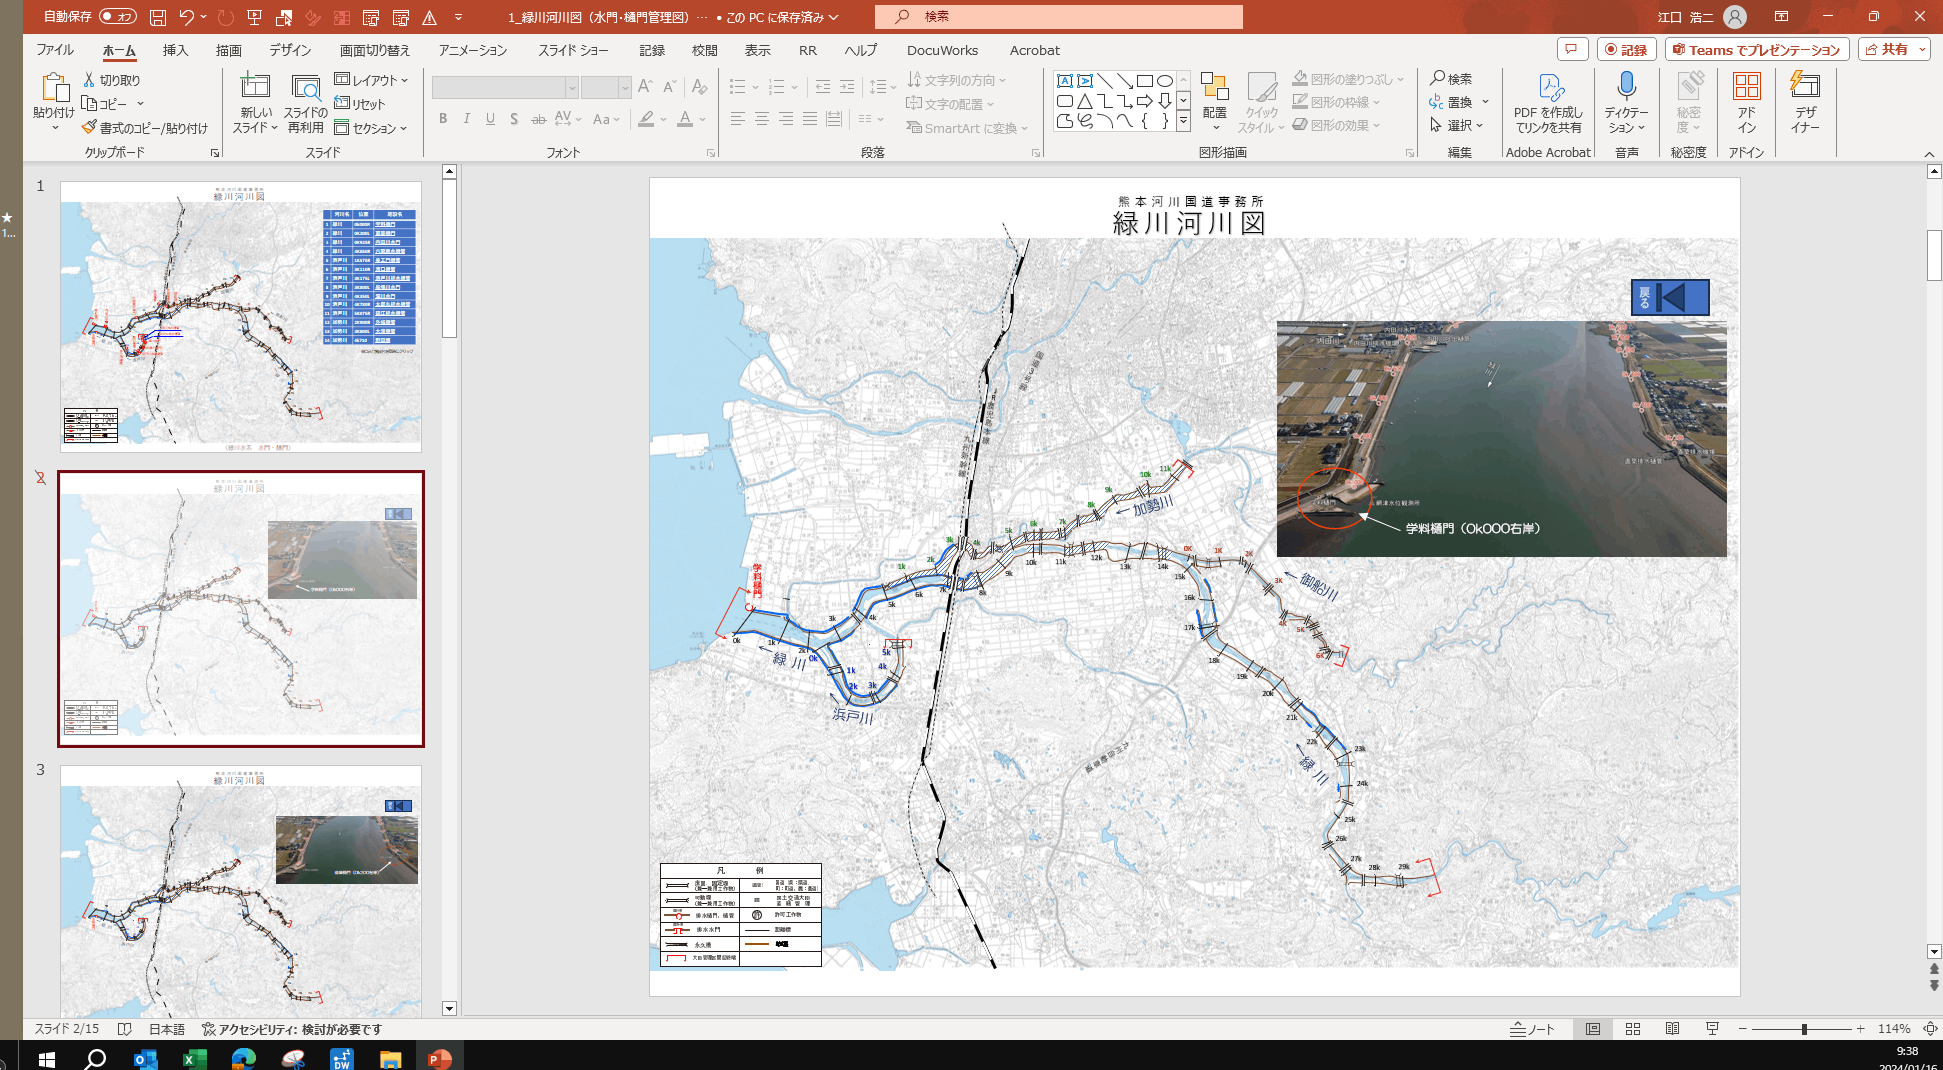Viewport: 1943px width, 1070px height.
Task: Switch to 挿入 tab
Action: [175, 50]
